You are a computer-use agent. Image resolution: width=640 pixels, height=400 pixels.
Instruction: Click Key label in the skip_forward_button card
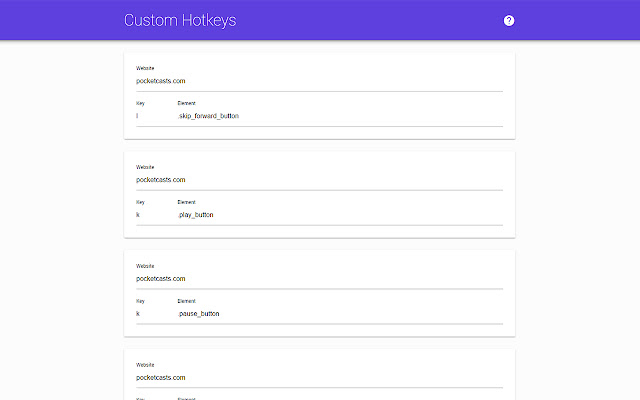140,103
